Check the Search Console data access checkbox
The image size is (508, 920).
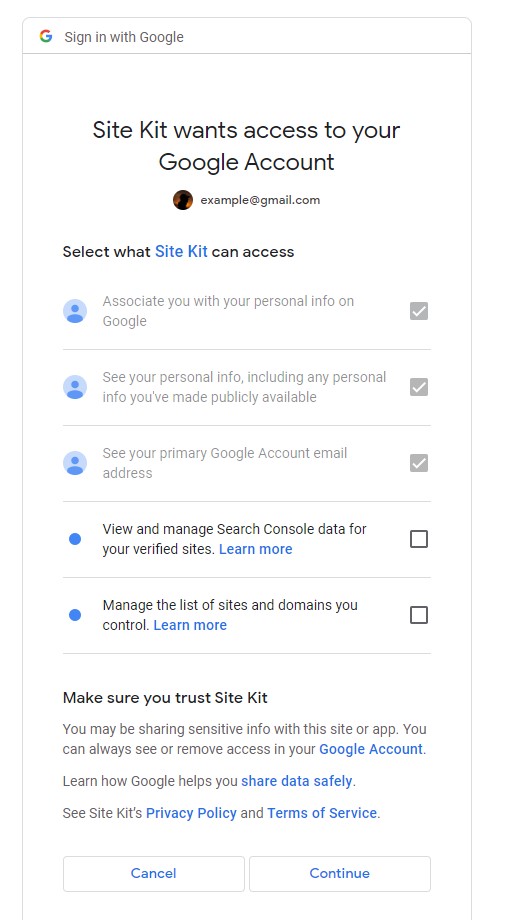point(419,539)
